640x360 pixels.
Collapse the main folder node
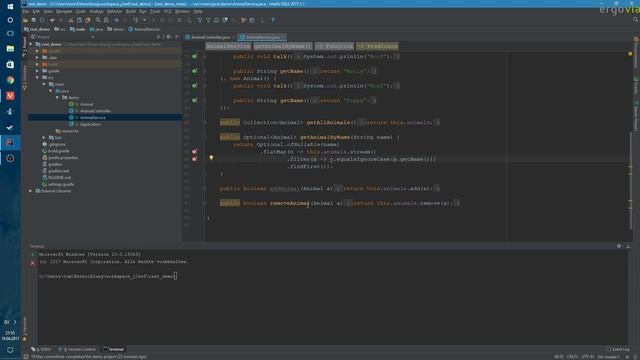(44, 84)
